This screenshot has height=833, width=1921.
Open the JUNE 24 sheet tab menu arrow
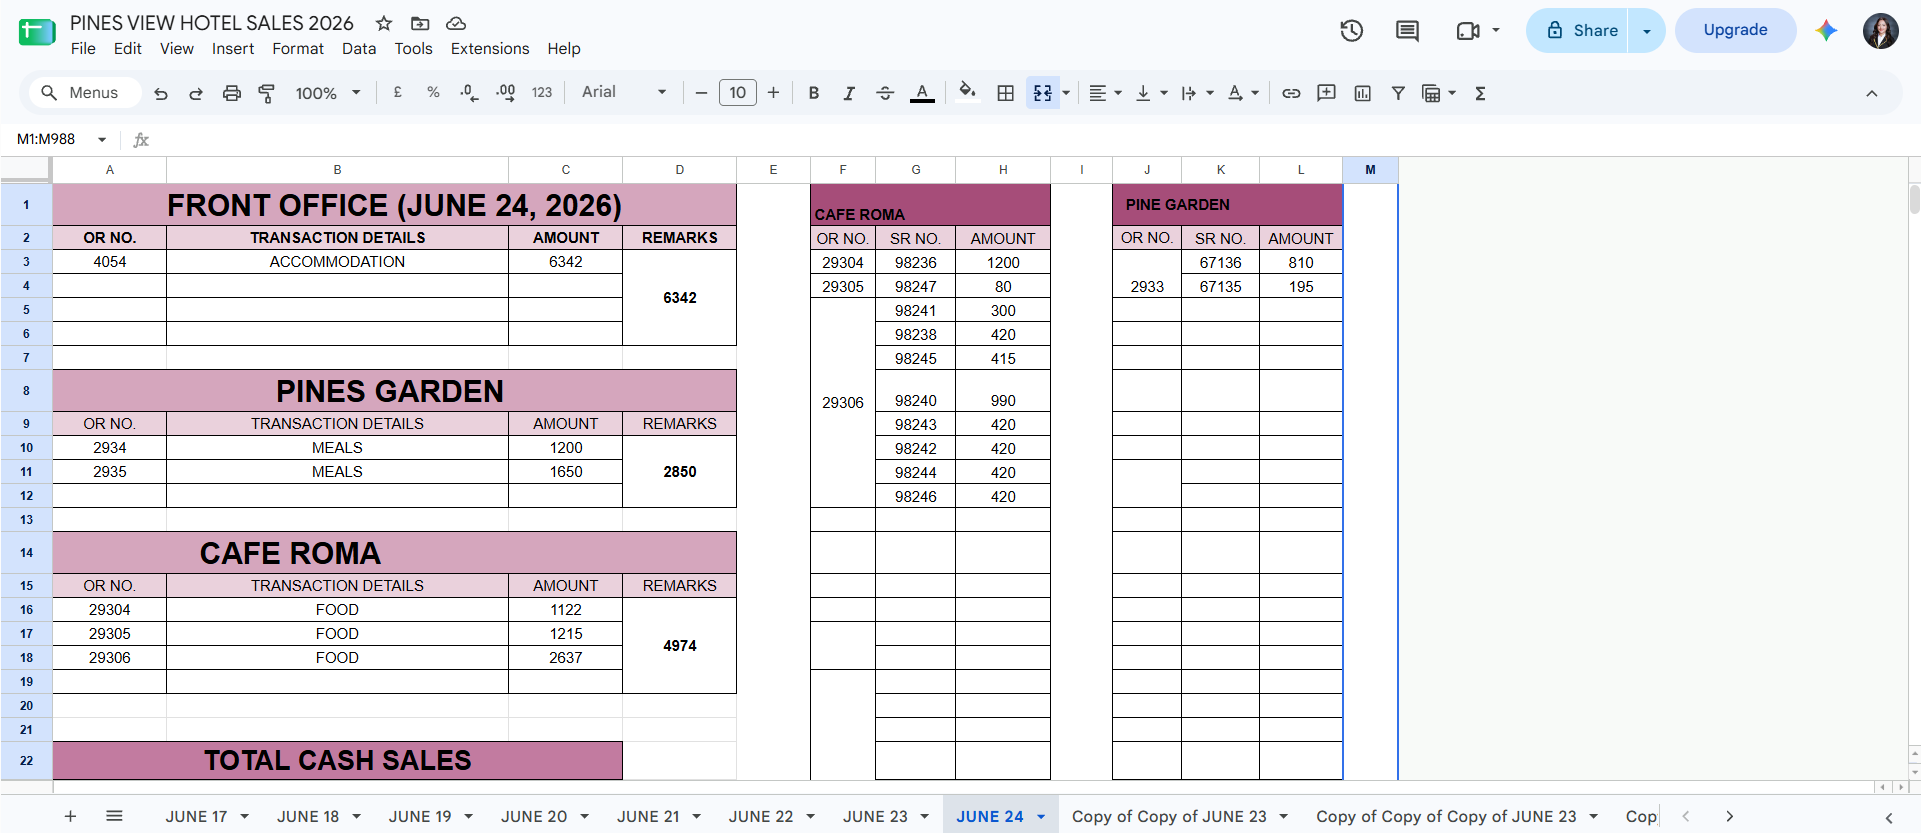(1041, 817)
